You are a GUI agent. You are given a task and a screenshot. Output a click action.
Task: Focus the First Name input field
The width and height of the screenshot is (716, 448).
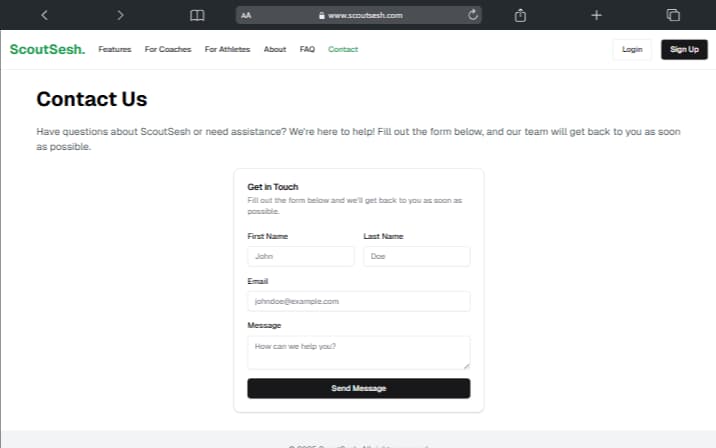(x=300, y=257)
